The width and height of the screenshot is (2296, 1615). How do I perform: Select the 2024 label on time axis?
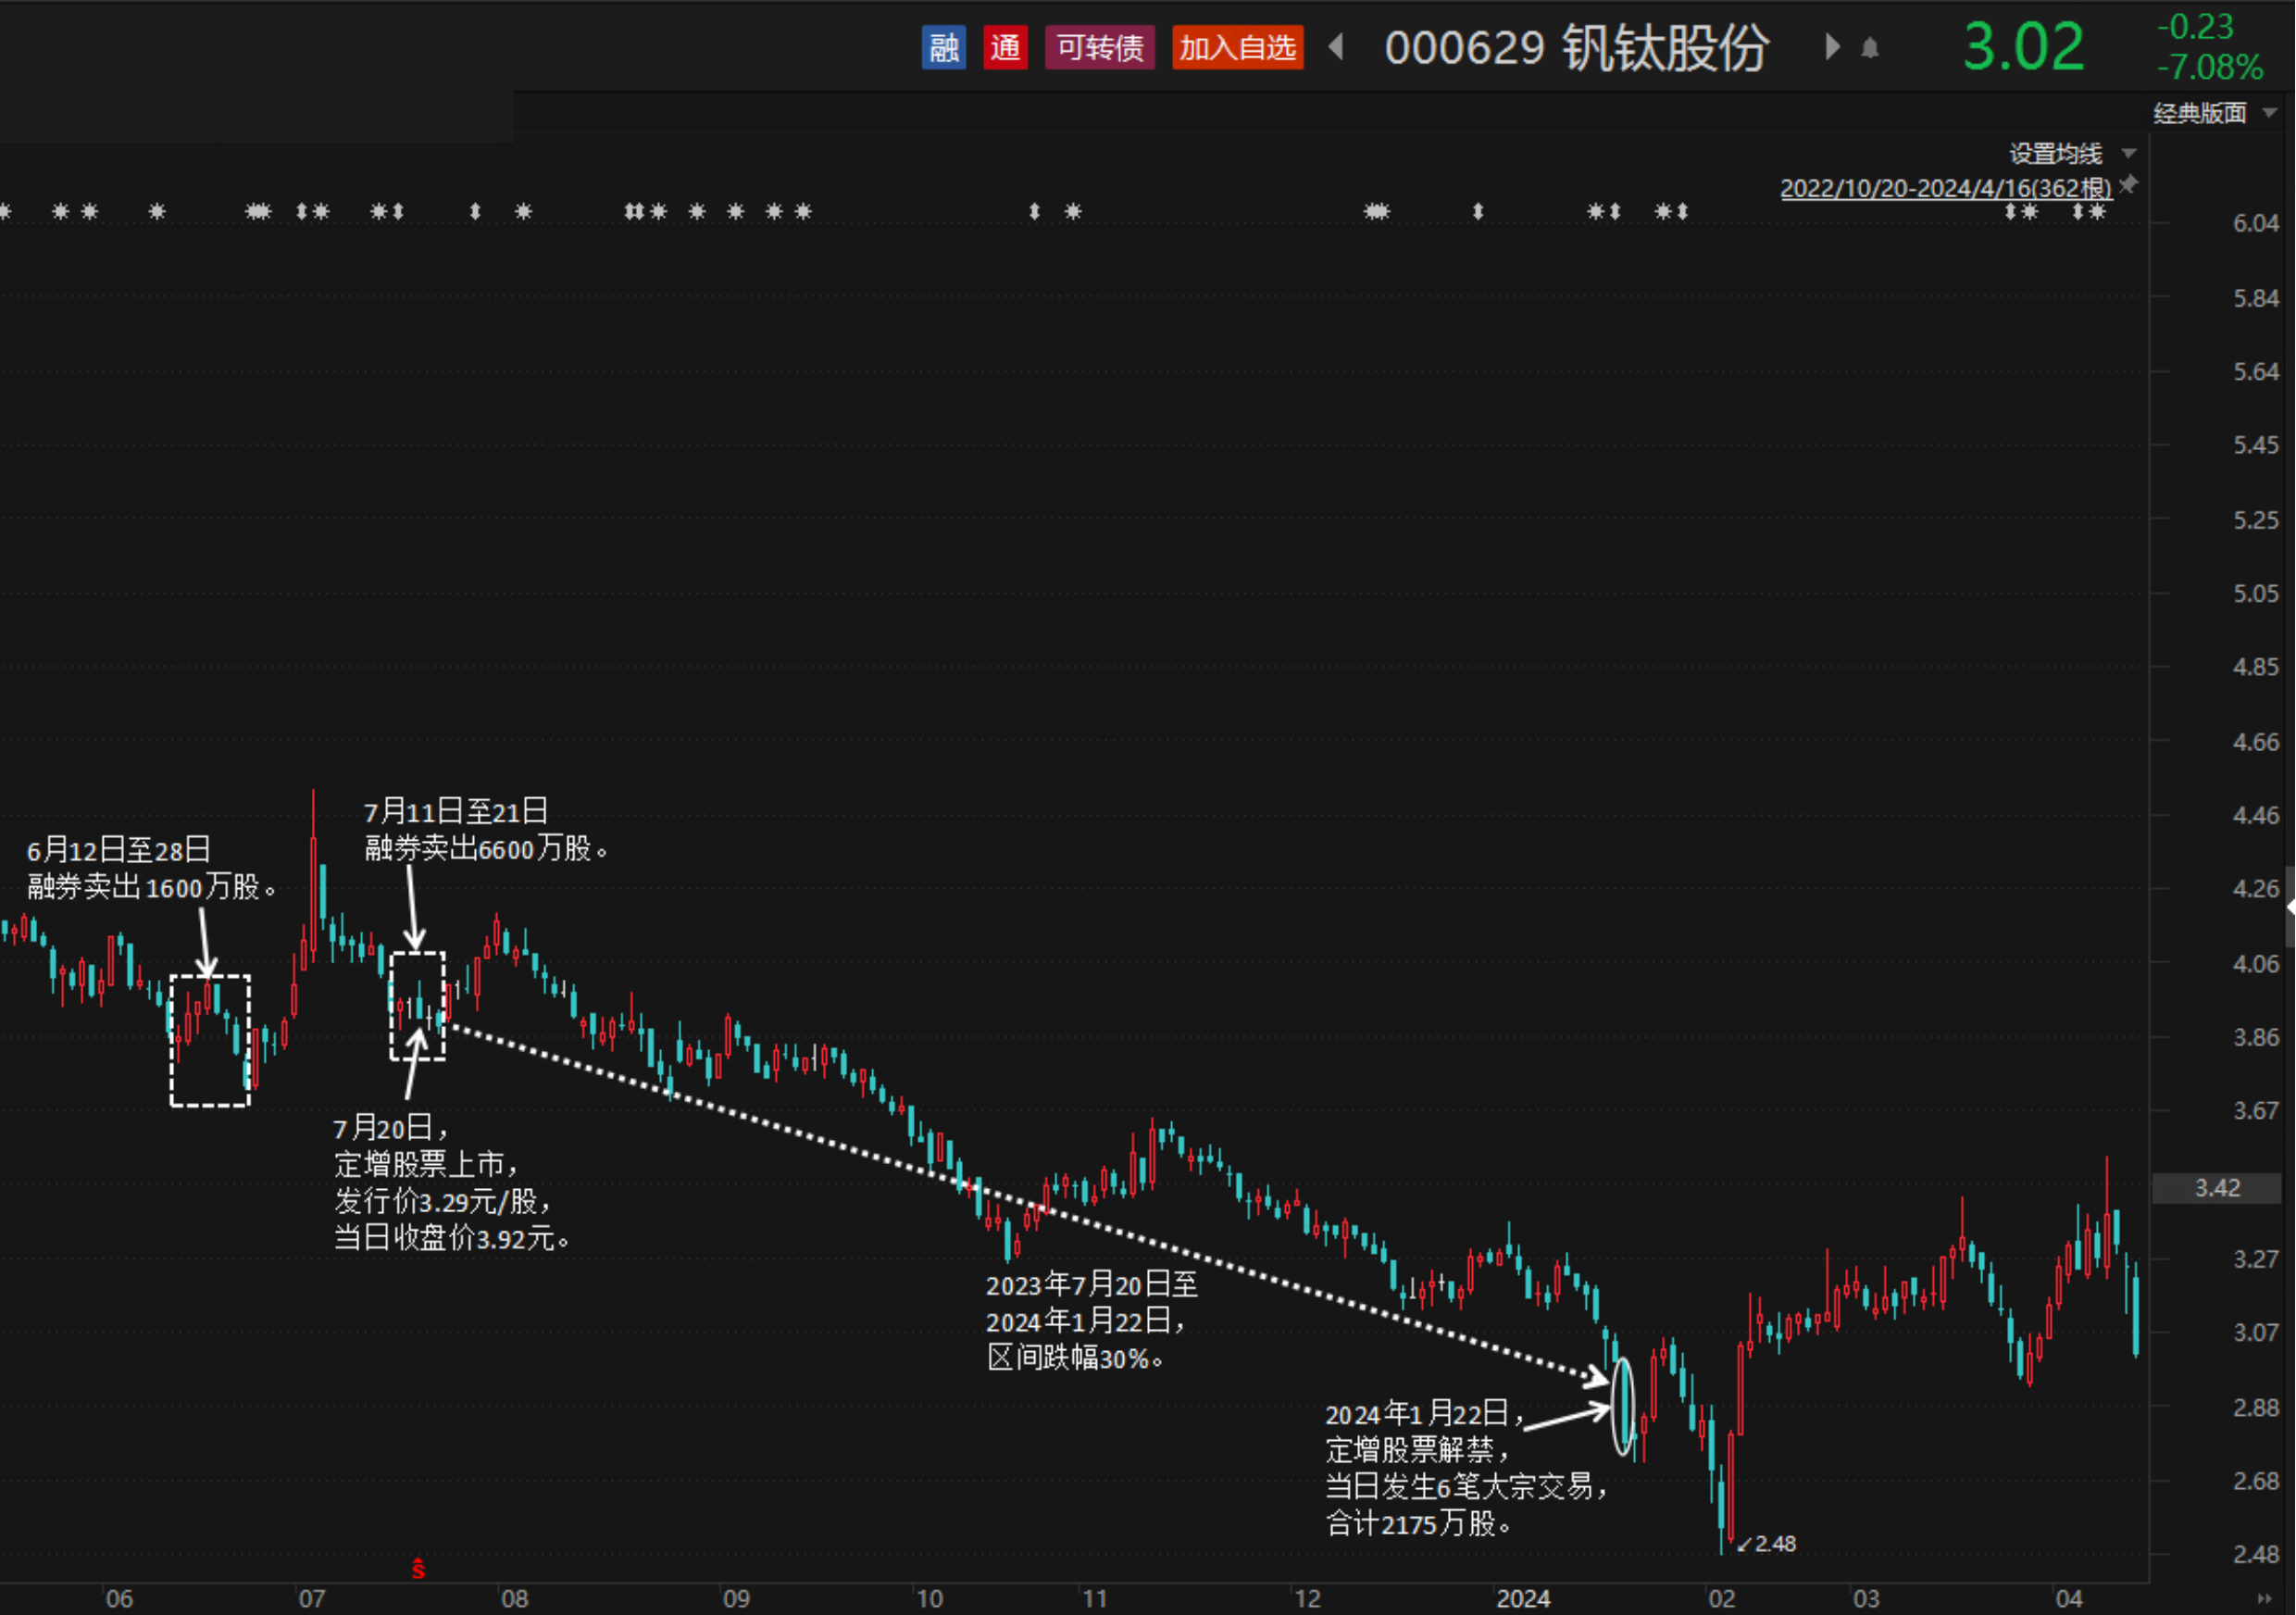1523,1598
